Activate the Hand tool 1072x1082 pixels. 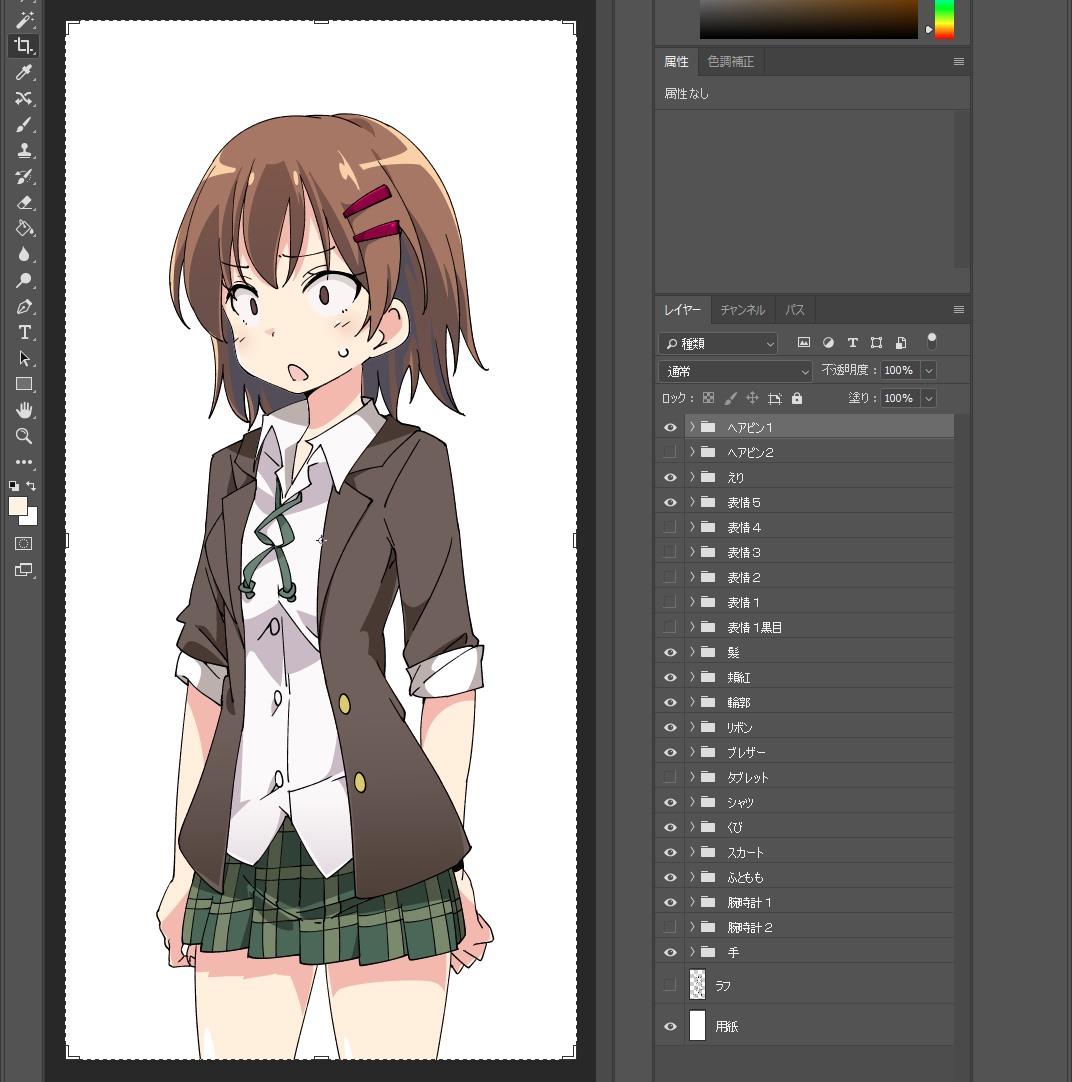click(24, 410)
